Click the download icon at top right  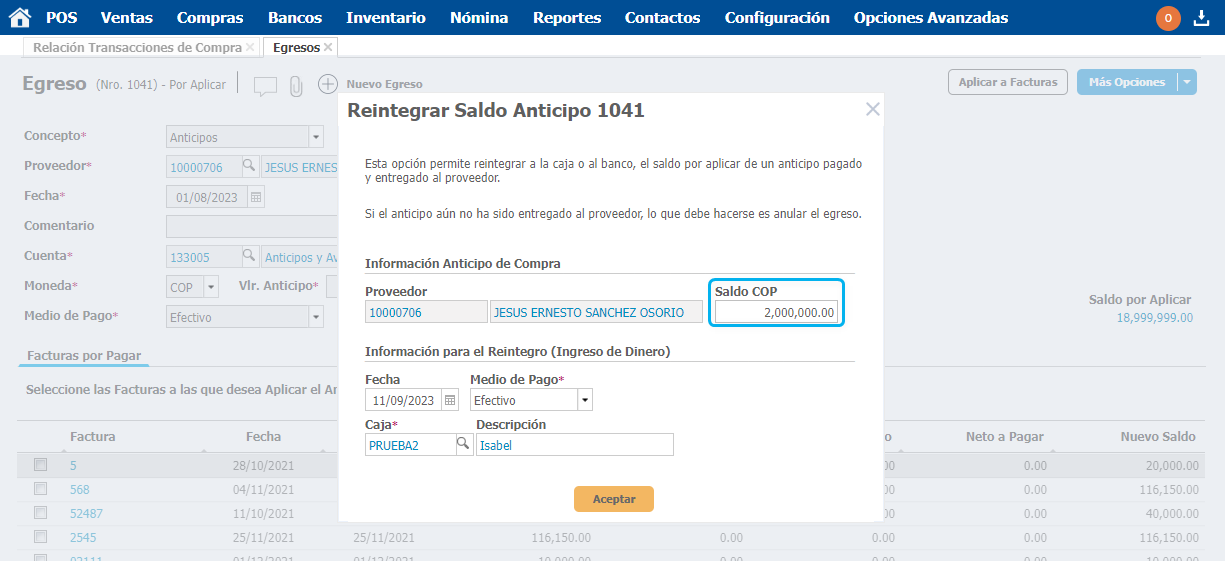click(1202, 18)
